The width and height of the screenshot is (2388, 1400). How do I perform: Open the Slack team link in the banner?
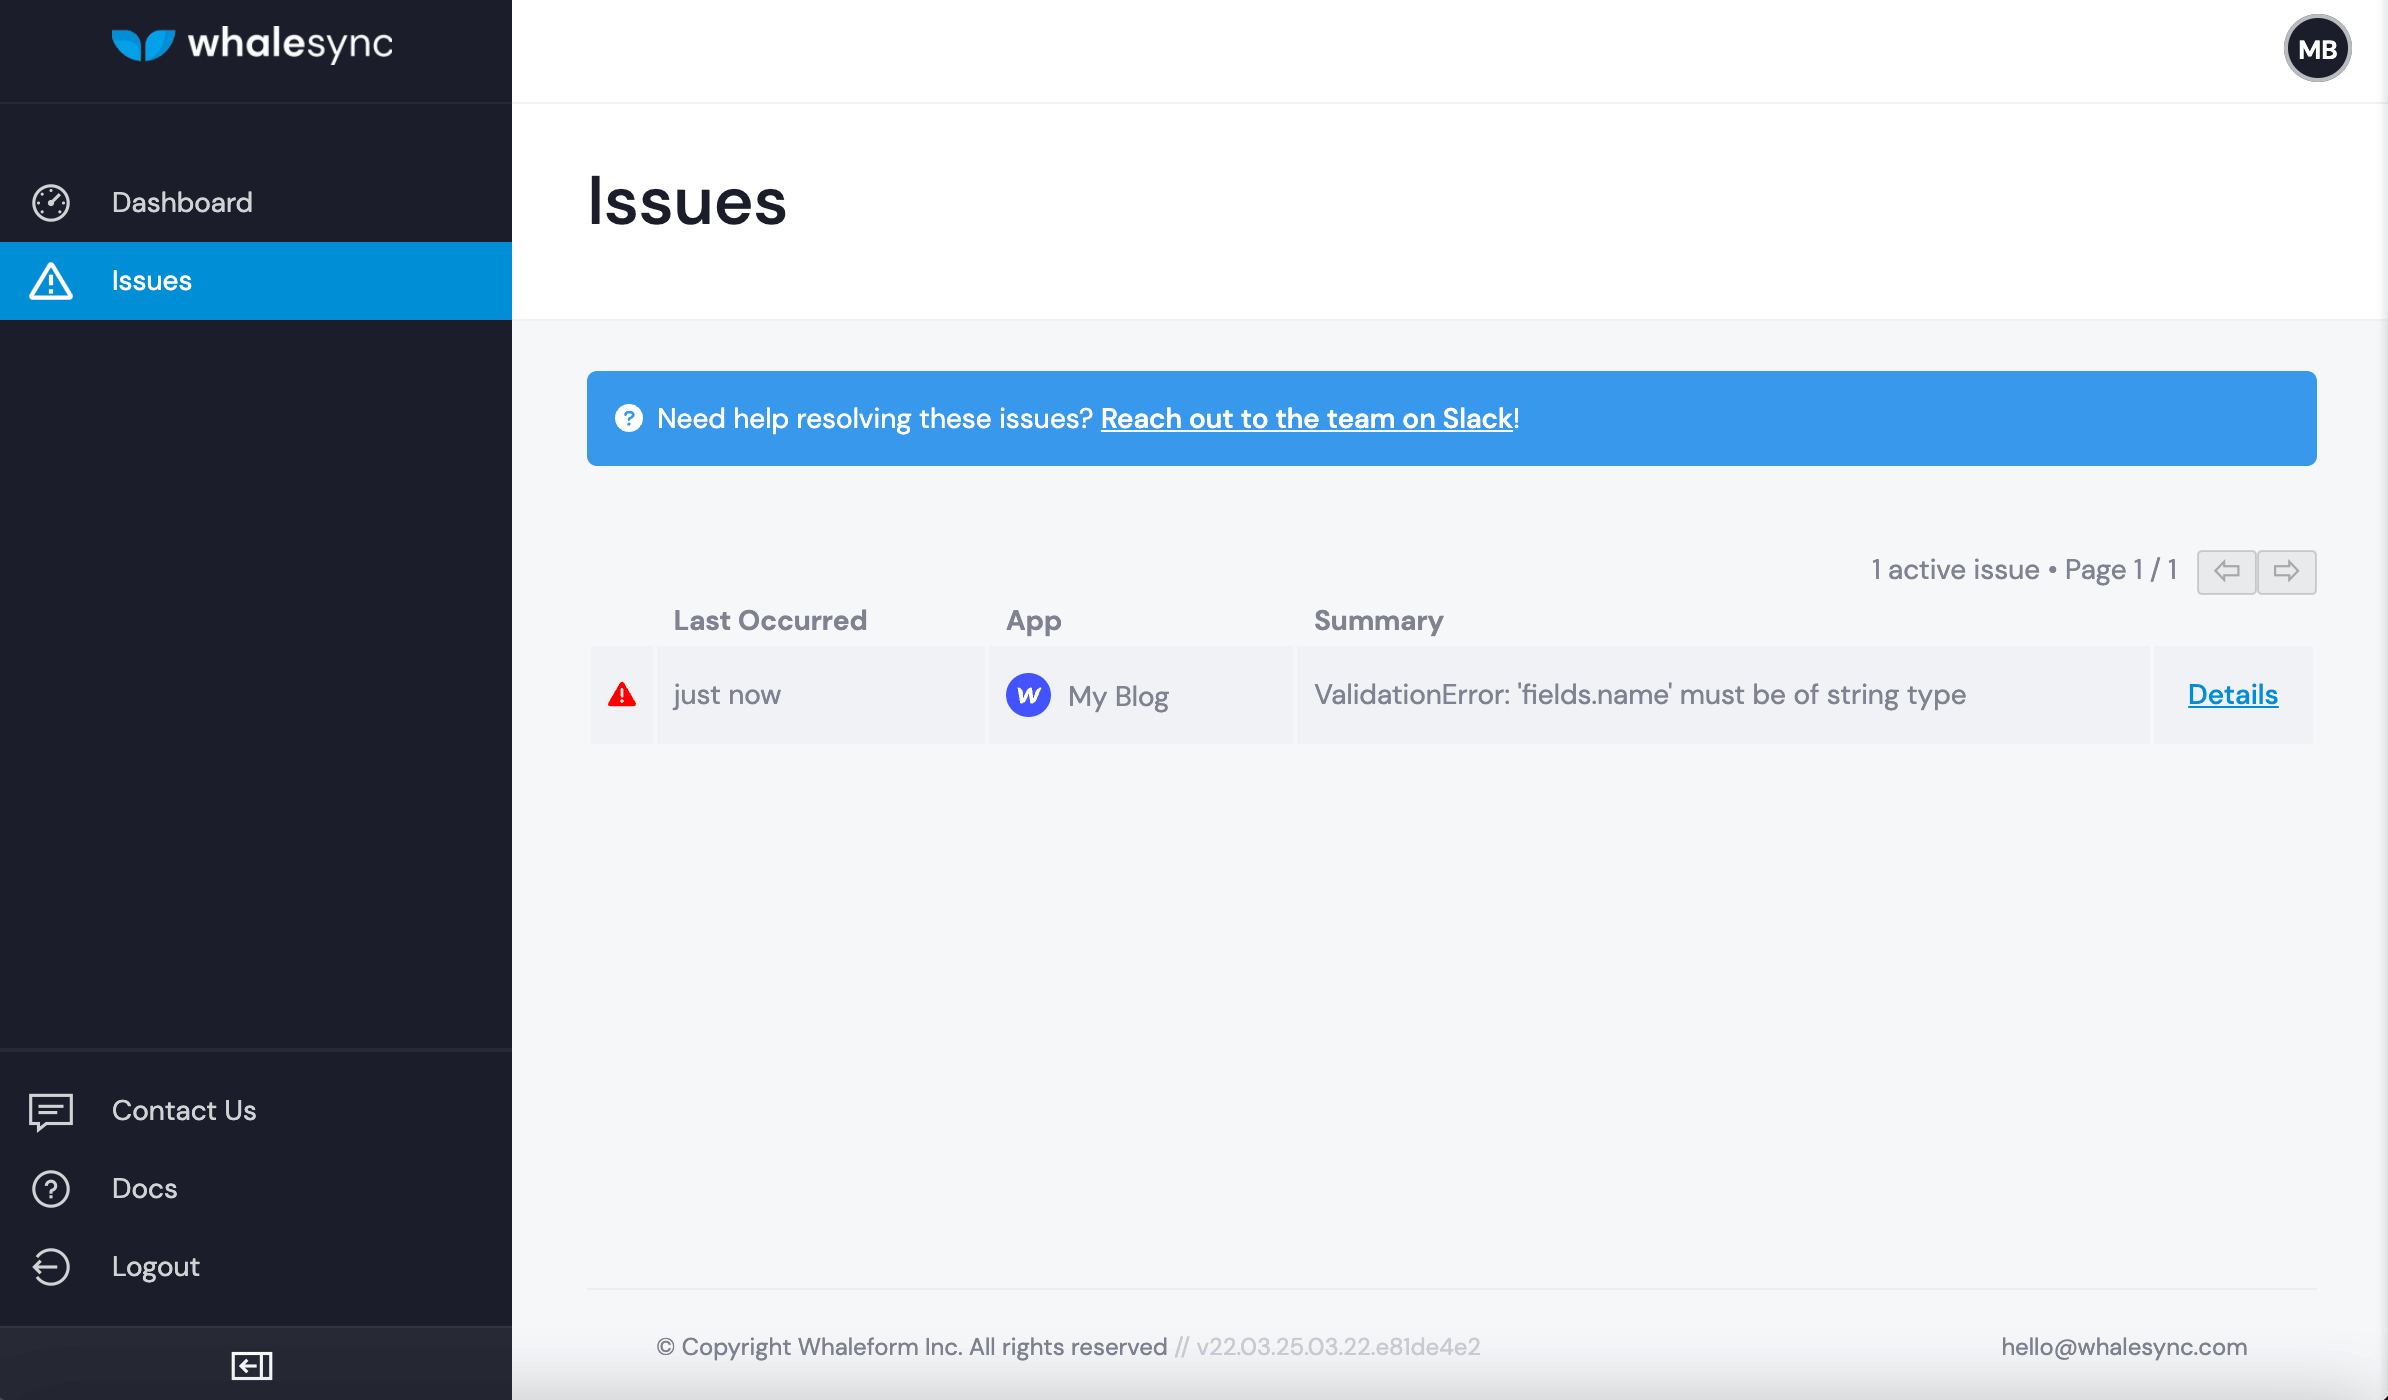[1306, 418]
